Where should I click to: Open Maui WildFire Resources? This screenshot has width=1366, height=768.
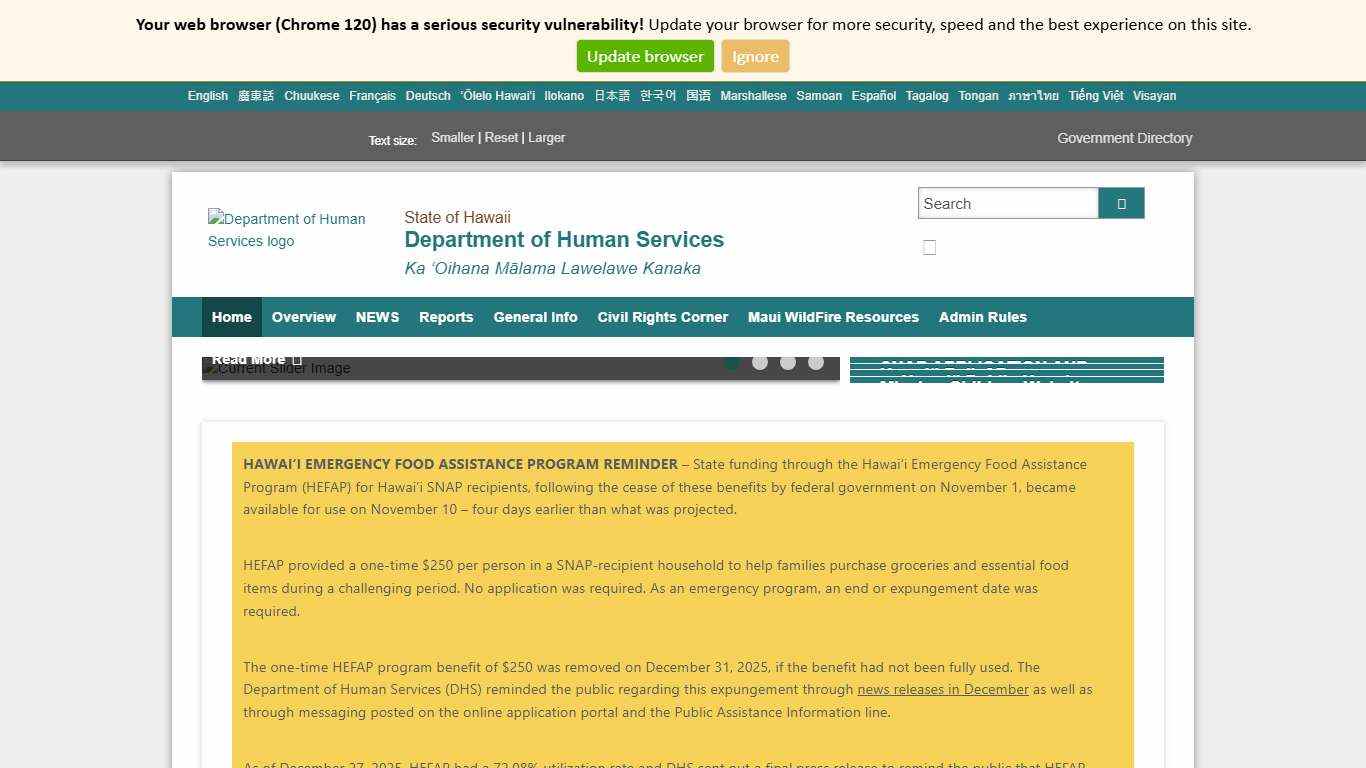coord(833,317)
